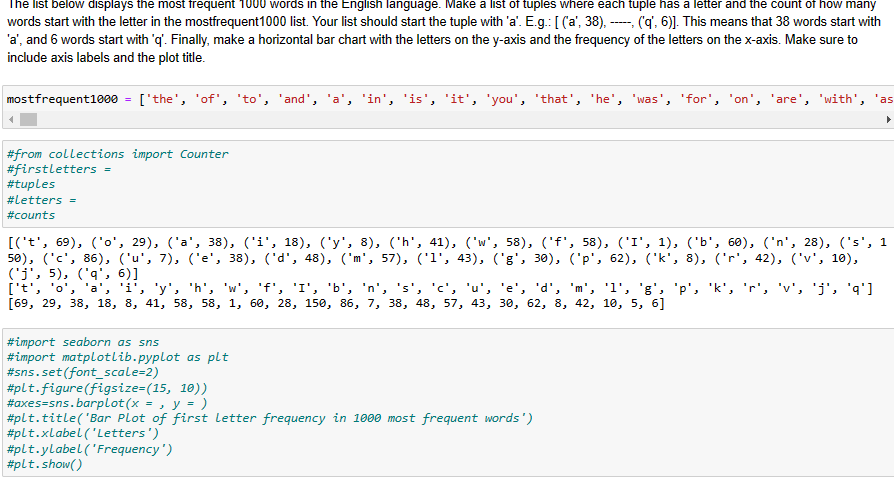Click the '#letters =' comment line

41,200
